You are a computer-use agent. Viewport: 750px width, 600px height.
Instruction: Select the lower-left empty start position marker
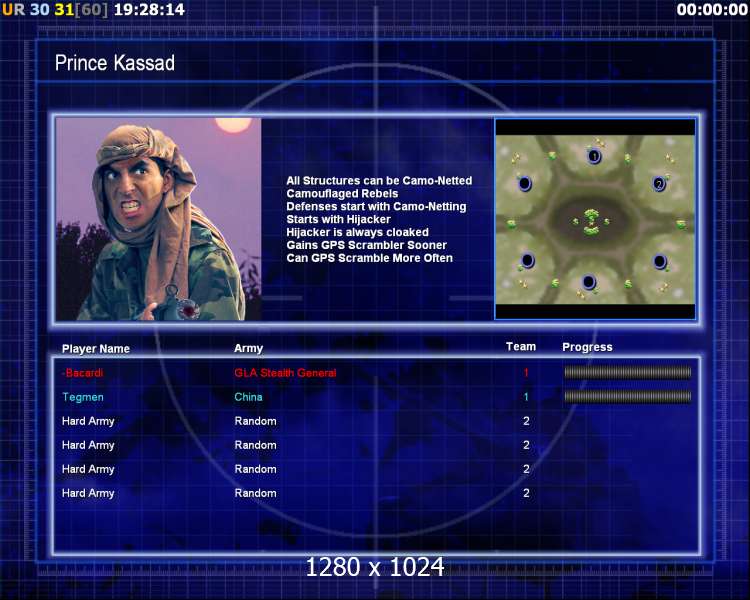[527, 260]
